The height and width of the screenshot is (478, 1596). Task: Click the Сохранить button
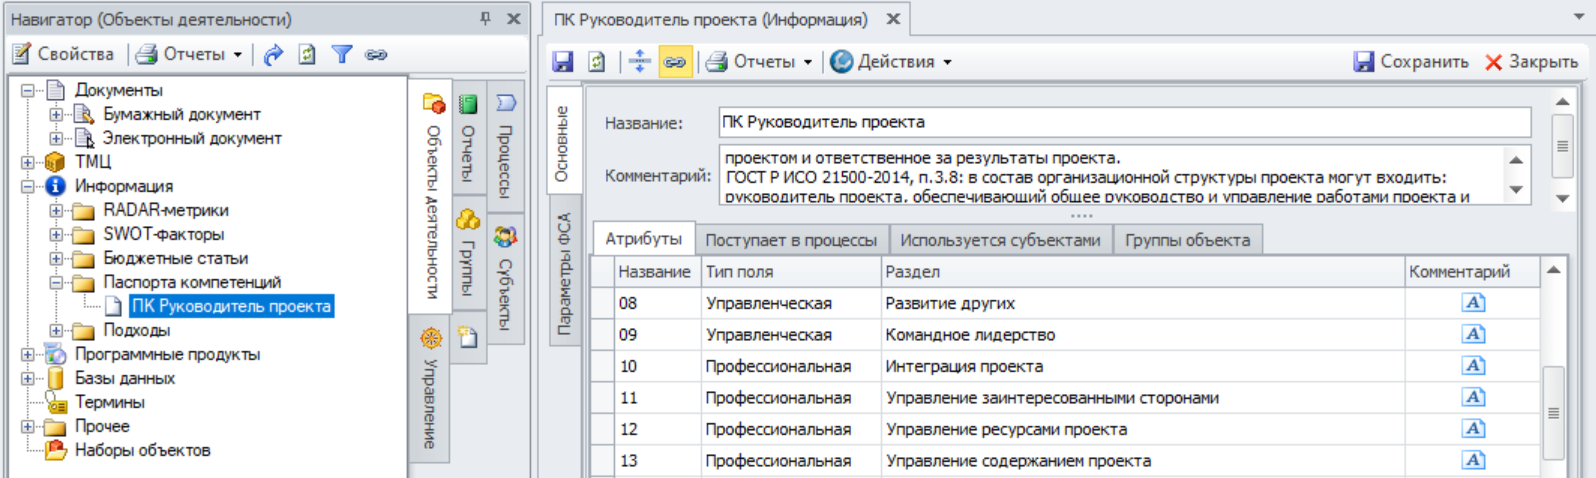point(1411,62)
